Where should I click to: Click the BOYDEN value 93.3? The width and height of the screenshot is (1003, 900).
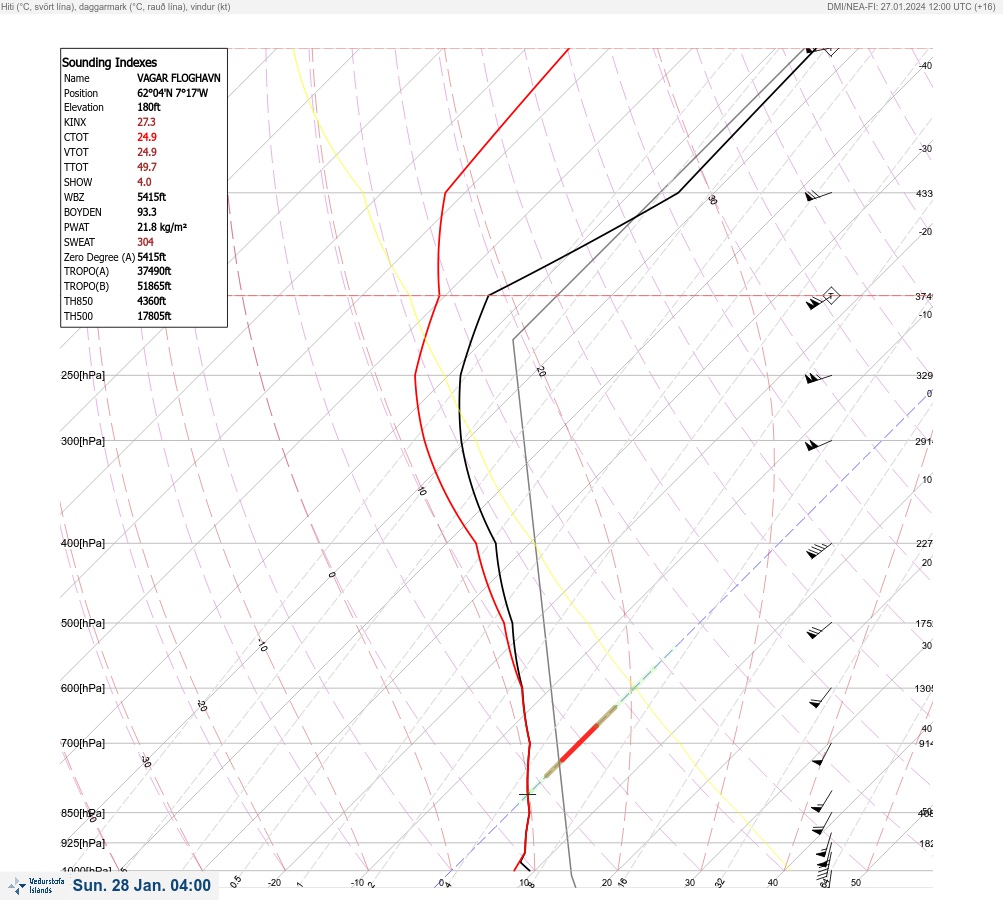click(x=146, y=212)
